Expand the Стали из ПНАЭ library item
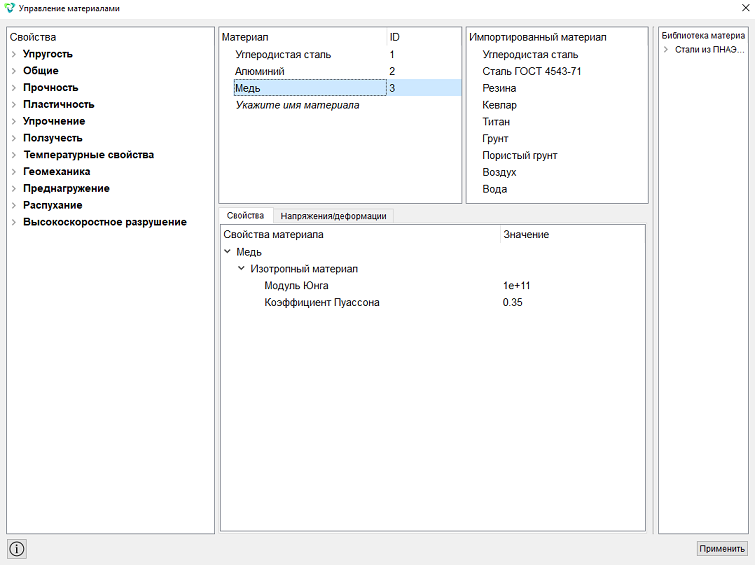Image resolution: width=755 pixels, height=565 pixels. click(x=666, y=50)
